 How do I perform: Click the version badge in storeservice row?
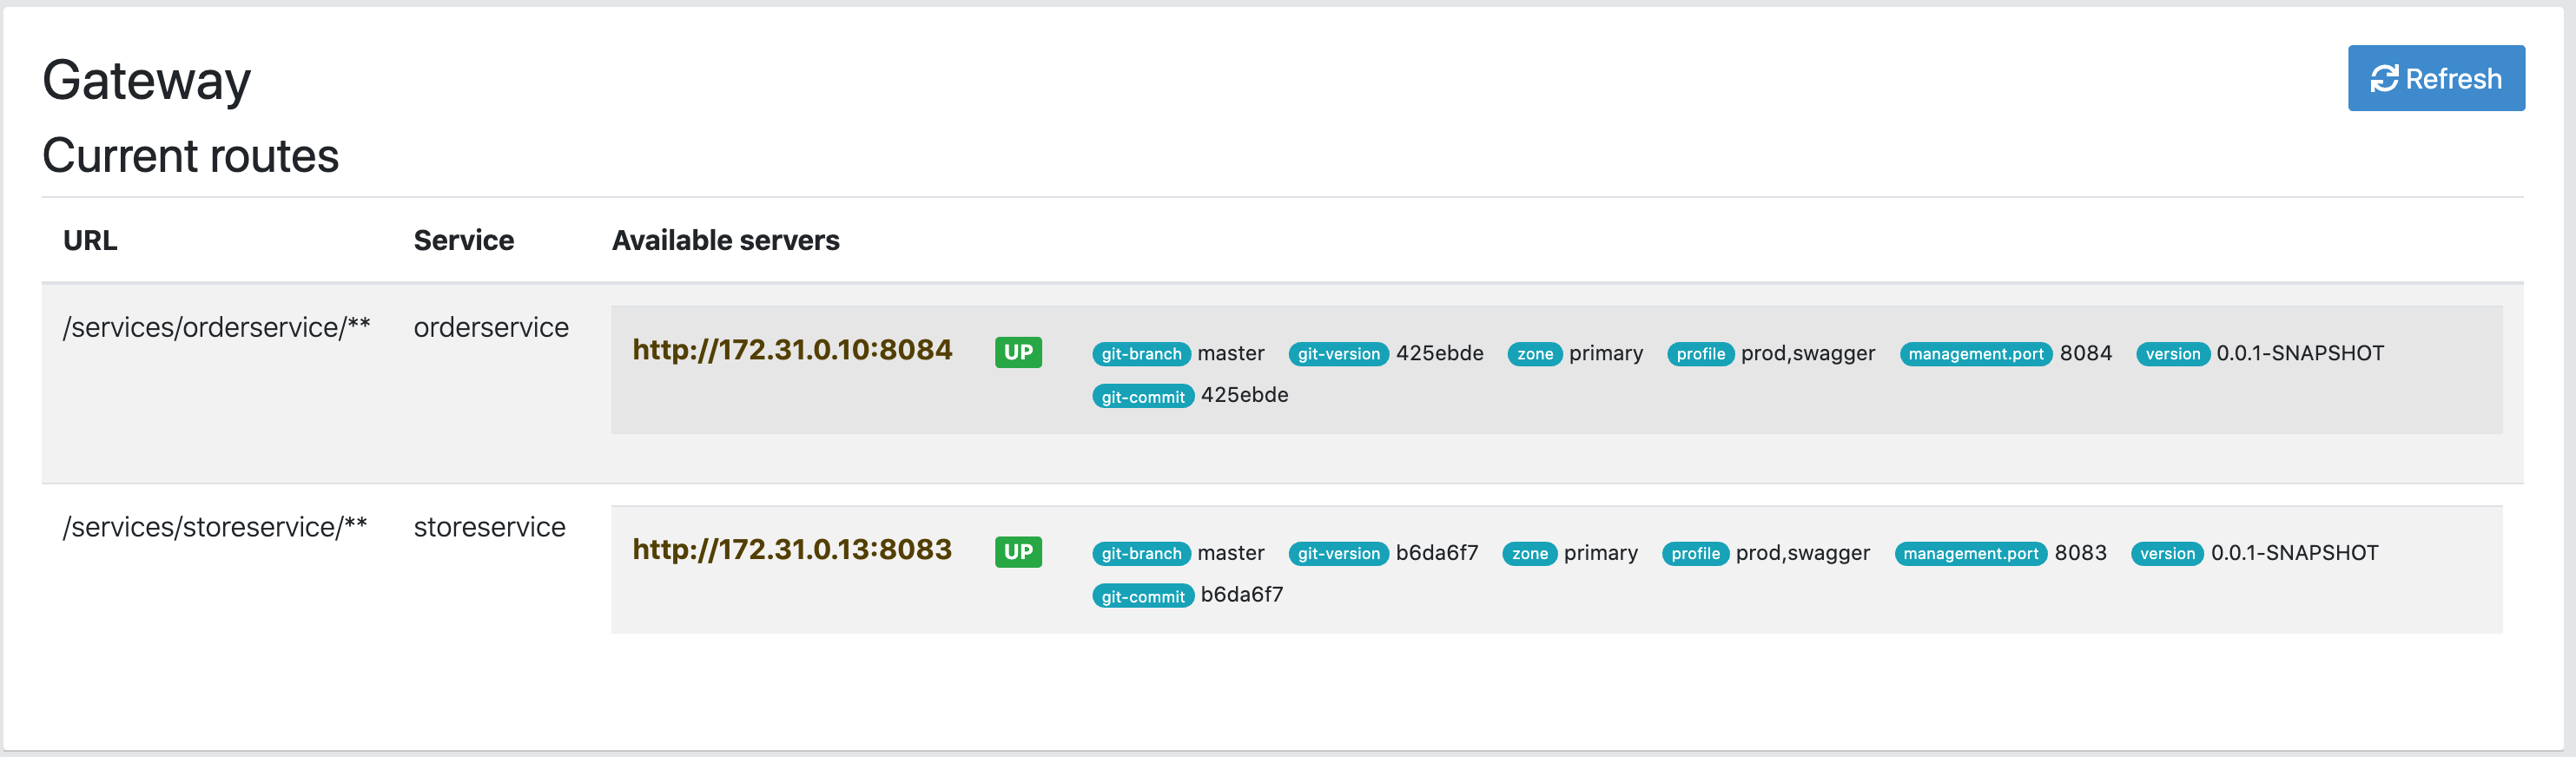point(2167,554)
